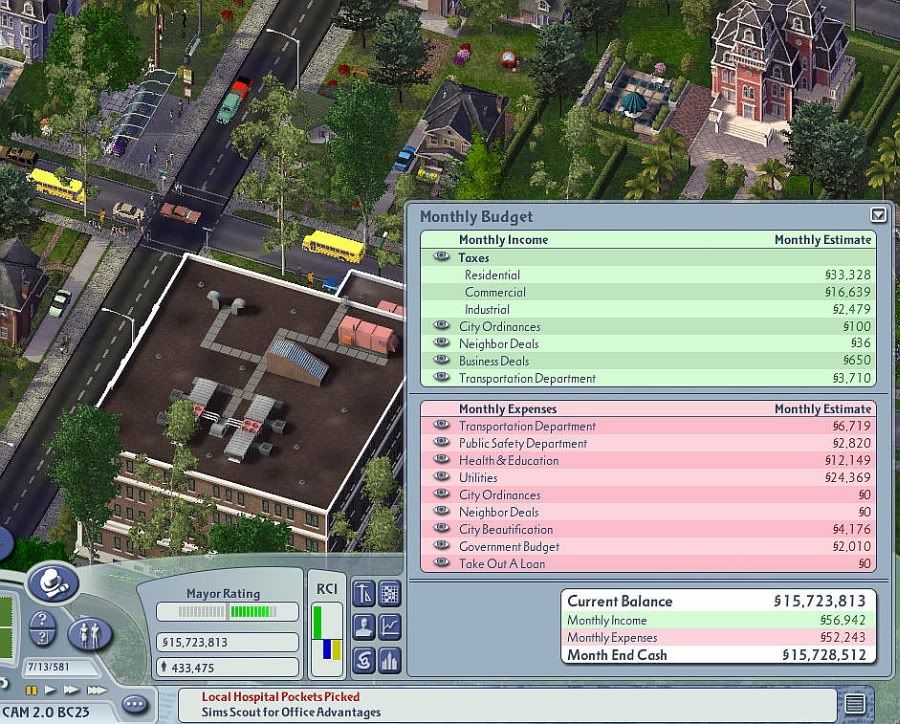Click eye icon beside Health & Education
Viewport: 900px width, 724px height.
pyautogui.click(x=441, y=459)
